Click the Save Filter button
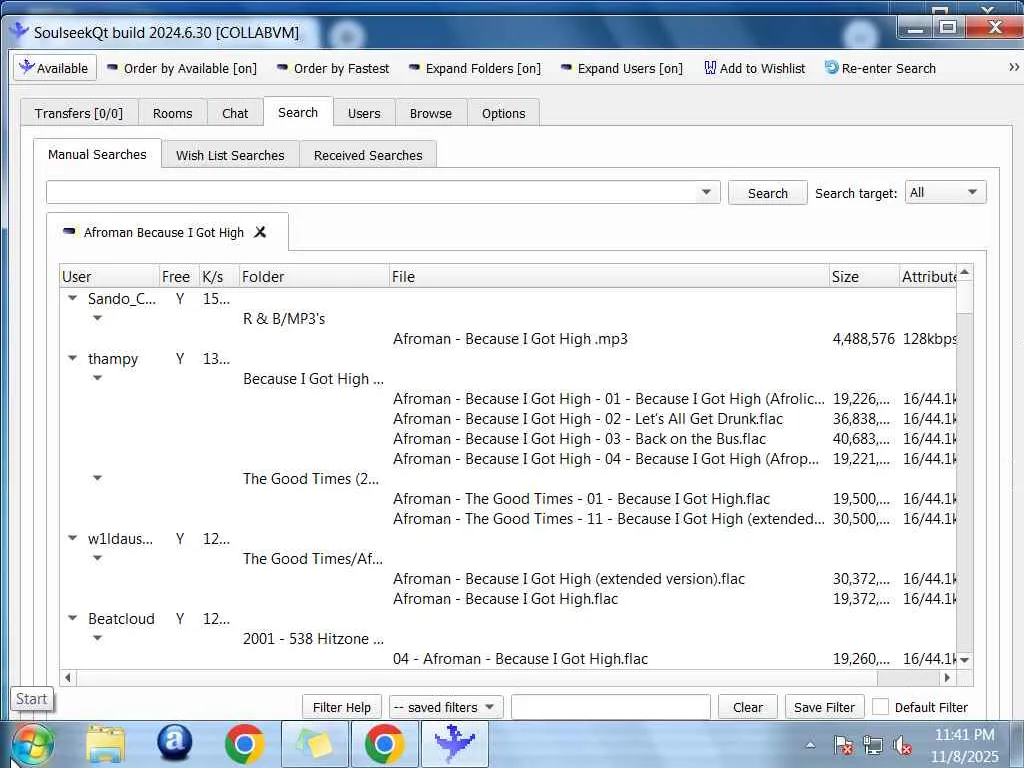This screenshot has height=768, width=1024. point(824,707)
